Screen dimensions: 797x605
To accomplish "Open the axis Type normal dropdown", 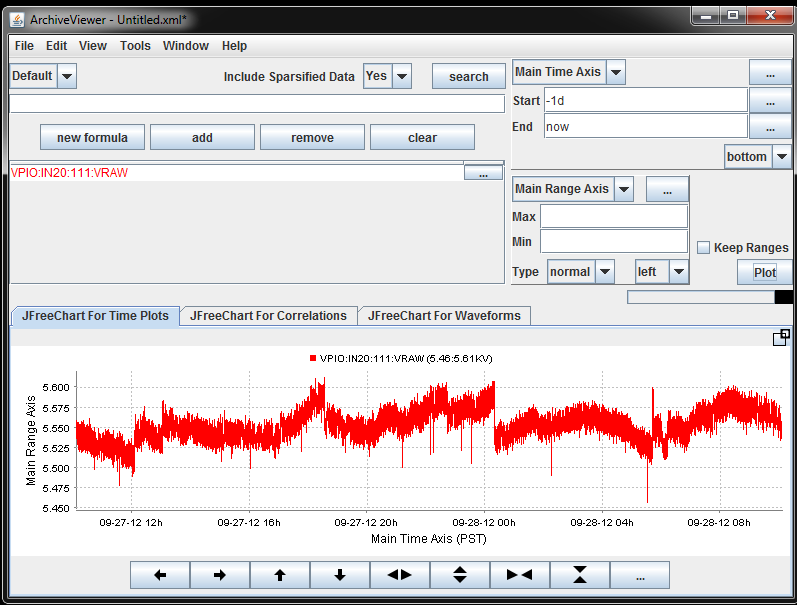I will click(x=605, y=272).
